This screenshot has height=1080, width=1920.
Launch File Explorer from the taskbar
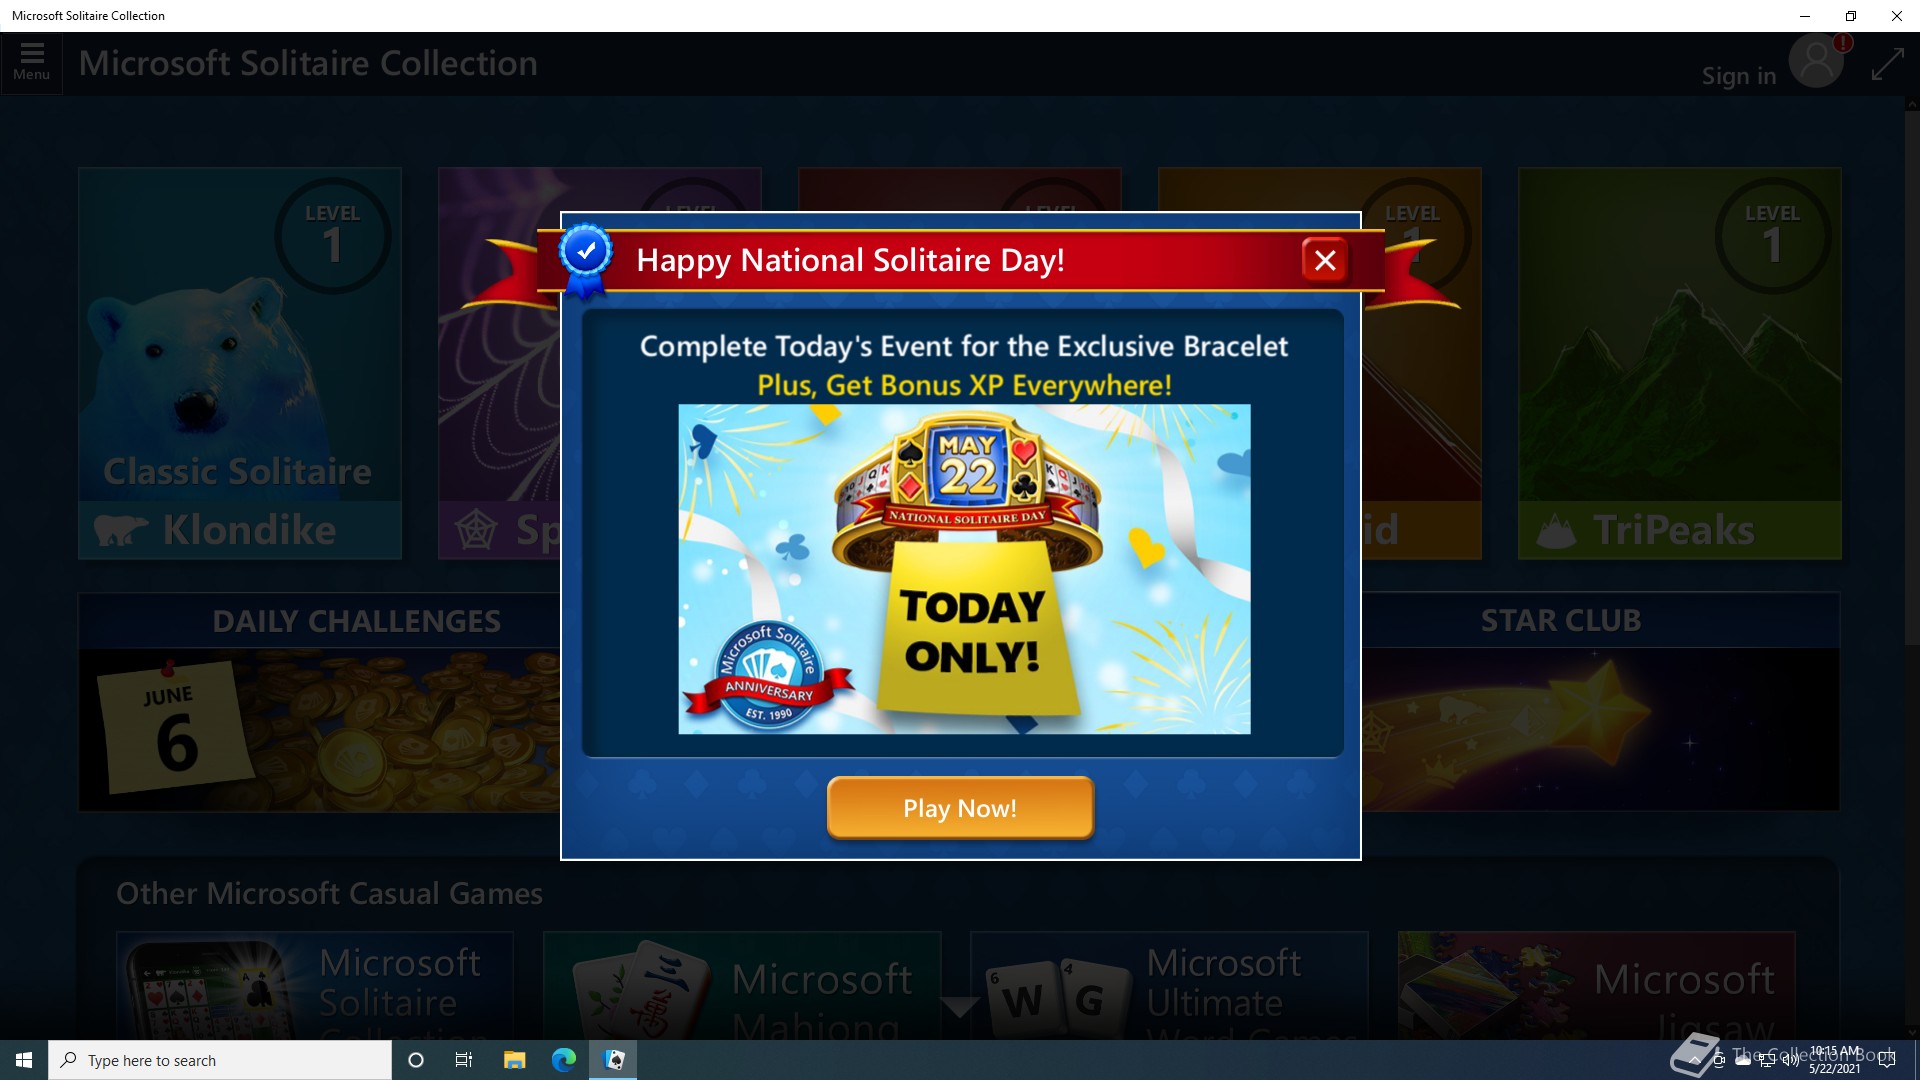point(514,1060)
